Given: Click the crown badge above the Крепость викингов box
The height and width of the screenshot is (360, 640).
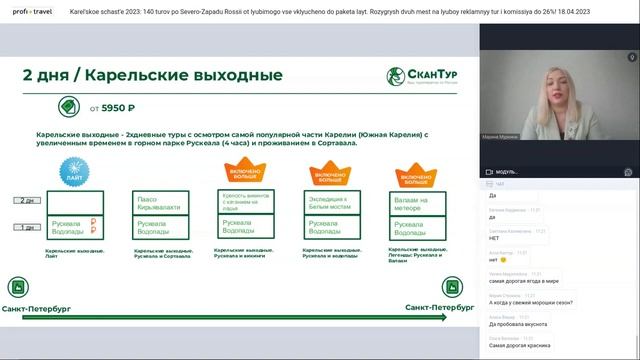Looking at the screenshot, I should pyautogui.click(x=245, y=170).
